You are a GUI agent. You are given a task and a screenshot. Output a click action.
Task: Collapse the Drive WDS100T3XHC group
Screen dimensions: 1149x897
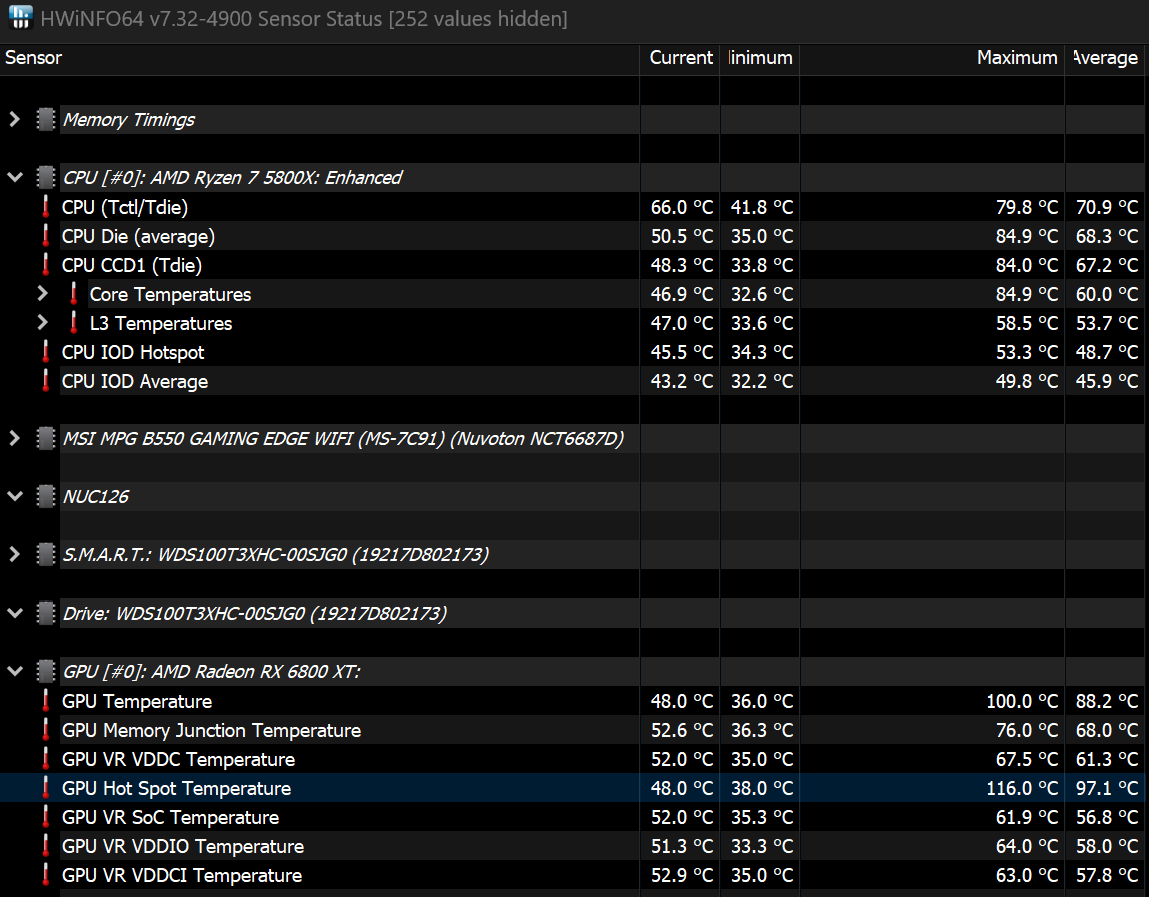15,613
